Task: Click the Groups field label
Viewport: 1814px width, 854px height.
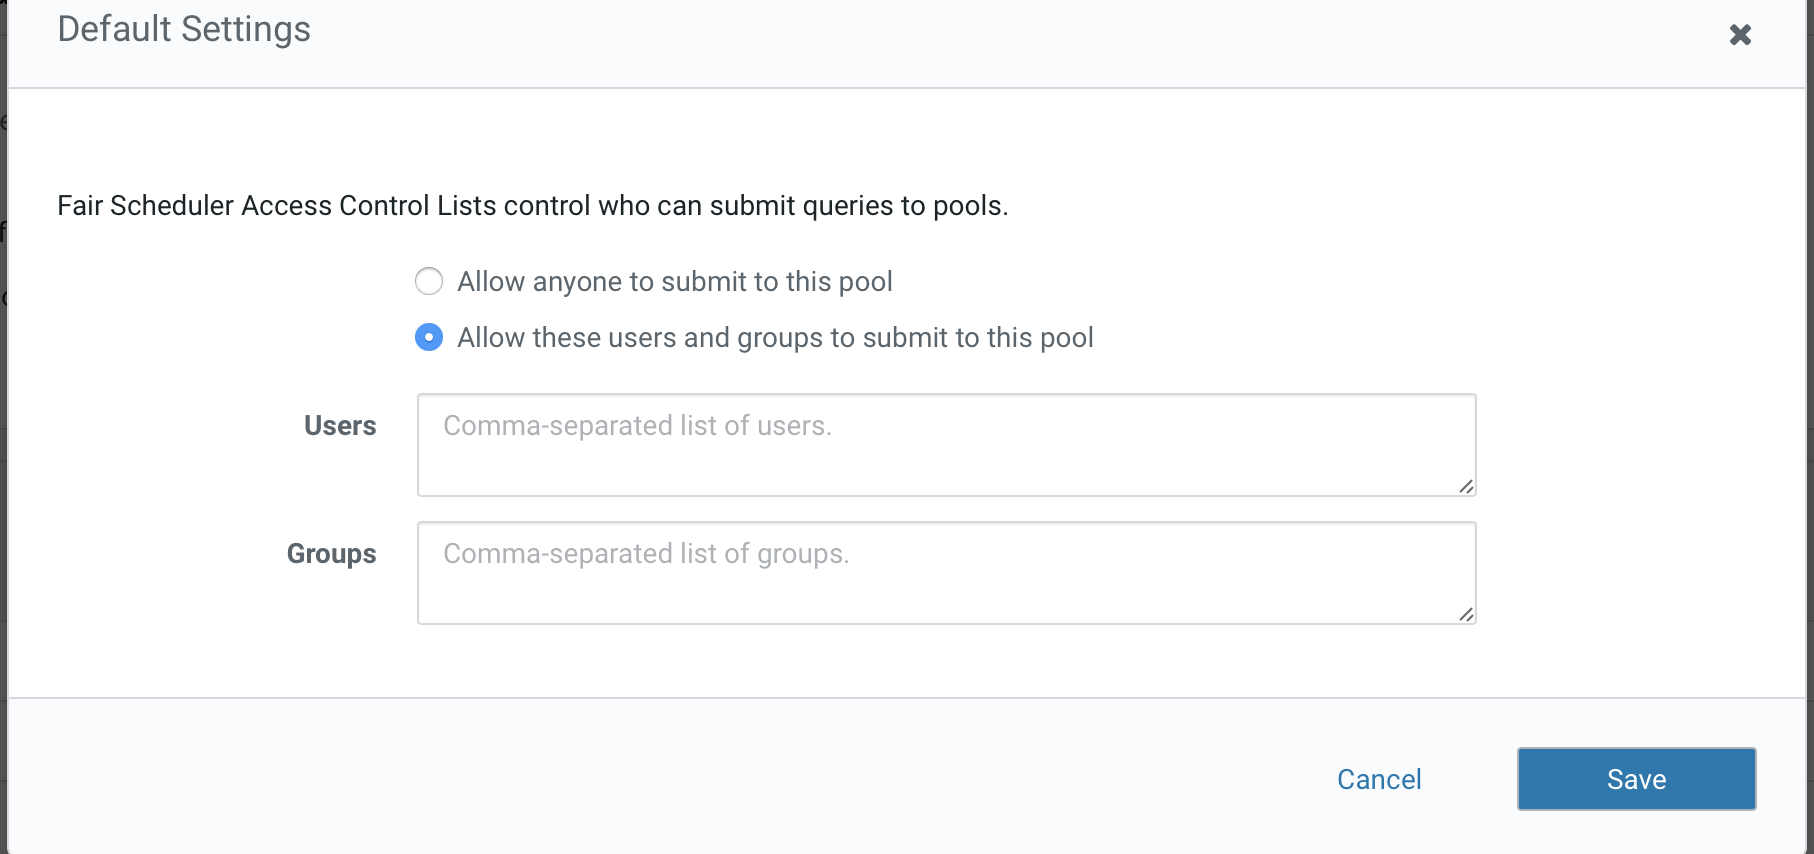Action: coord(331,553)
